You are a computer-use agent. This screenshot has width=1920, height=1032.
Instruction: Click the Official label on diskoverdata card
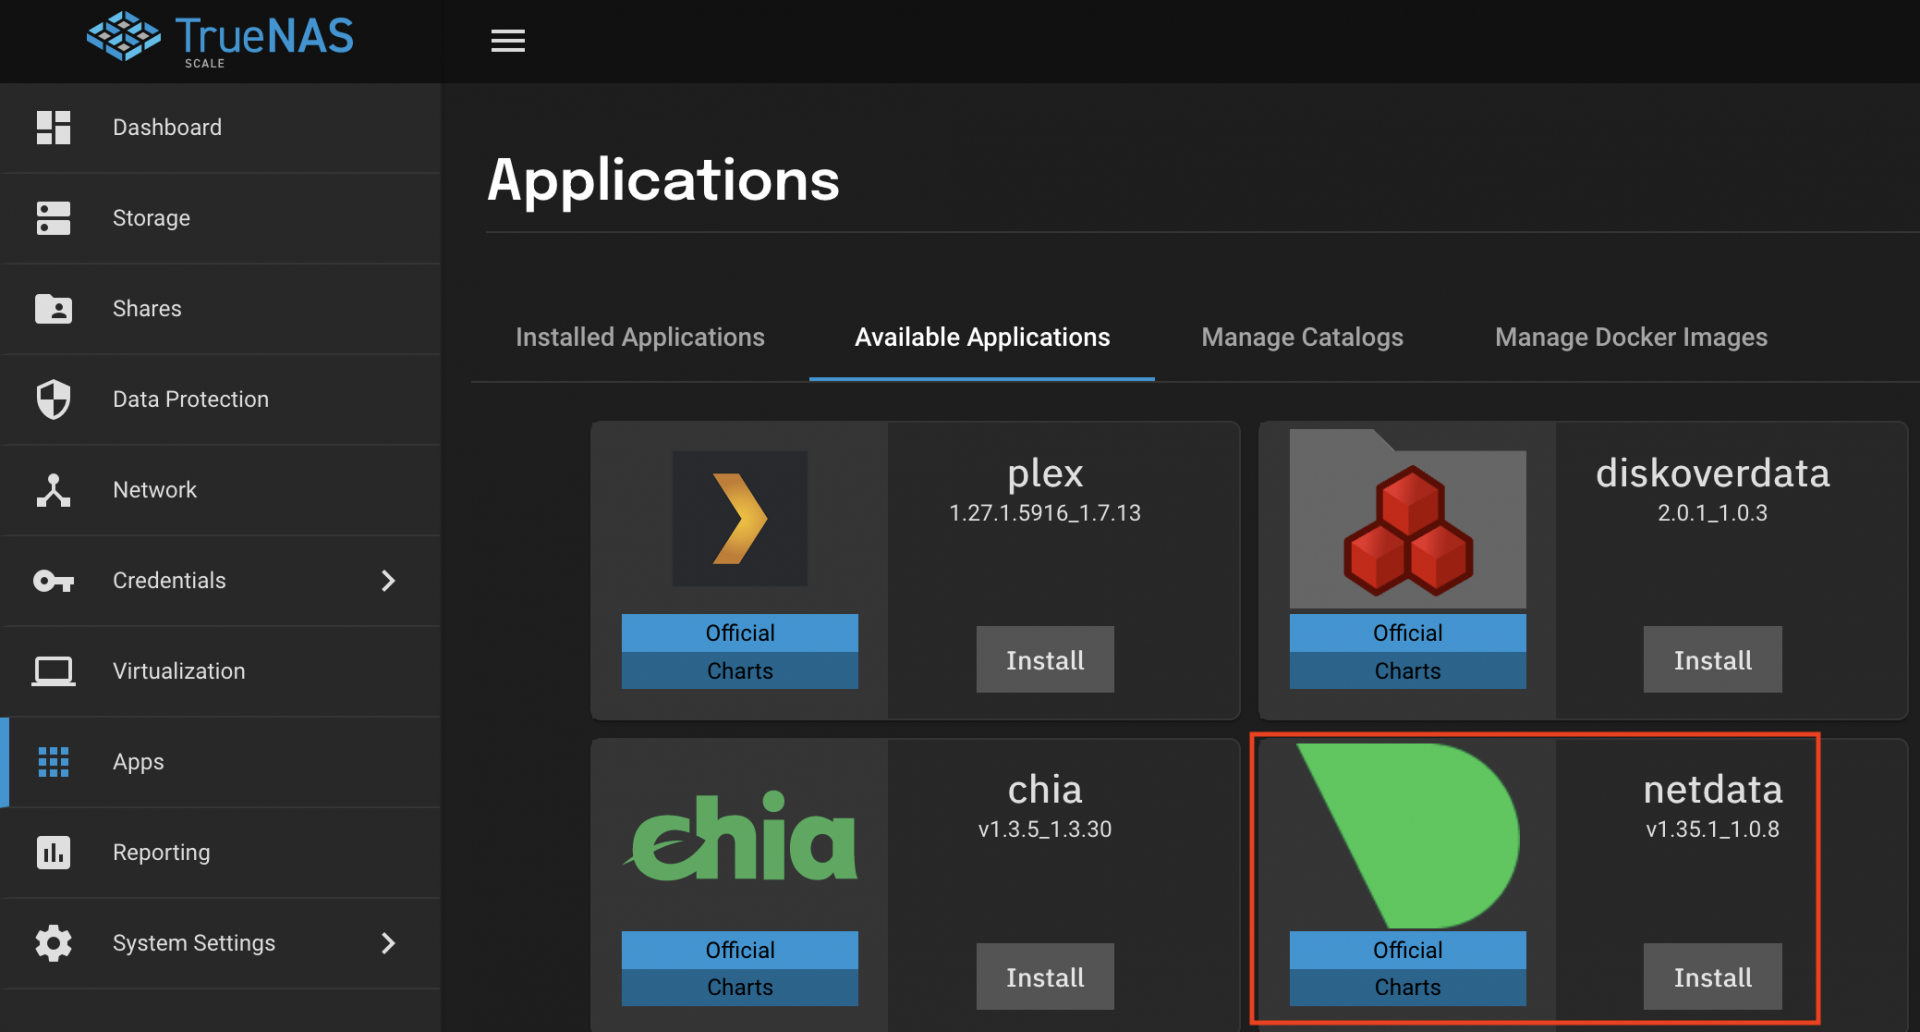pyautogui.click(x=1408, y=633)
